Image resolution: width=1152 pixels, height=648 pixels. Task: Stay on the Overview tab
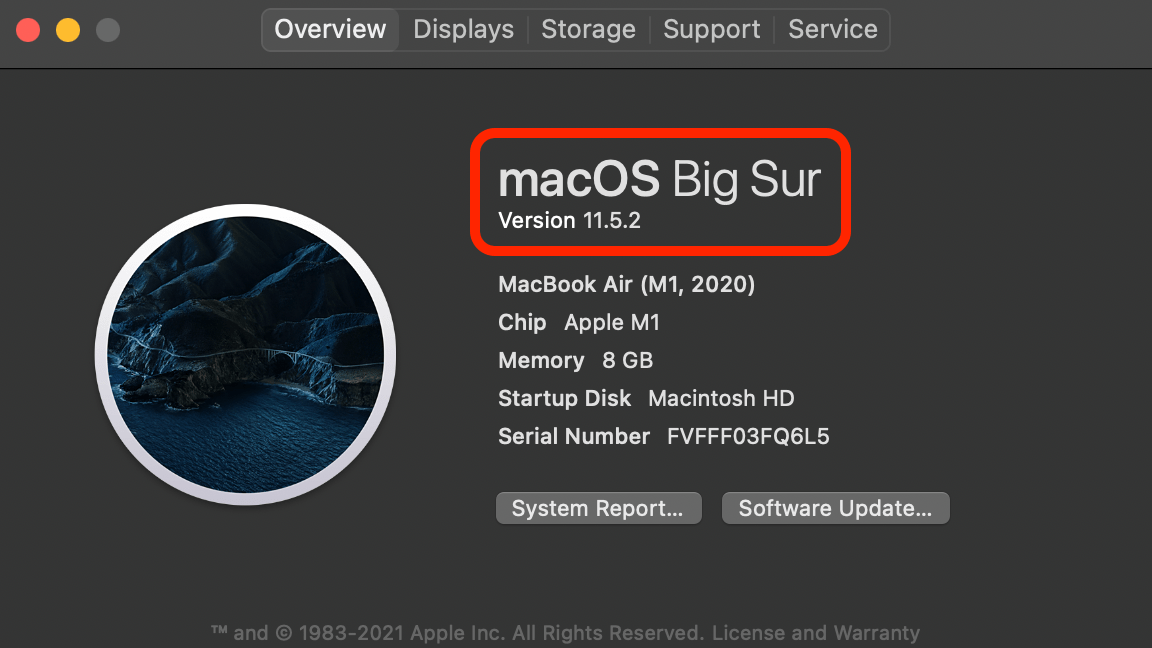329,29
